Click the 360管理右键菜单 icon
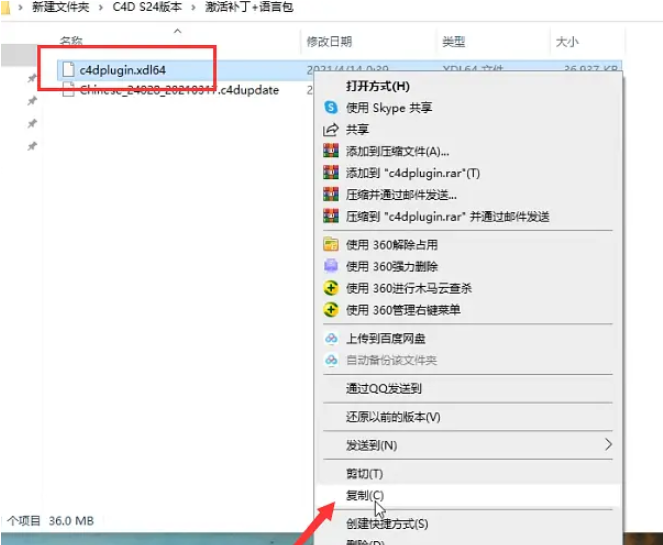 [331, 309]
